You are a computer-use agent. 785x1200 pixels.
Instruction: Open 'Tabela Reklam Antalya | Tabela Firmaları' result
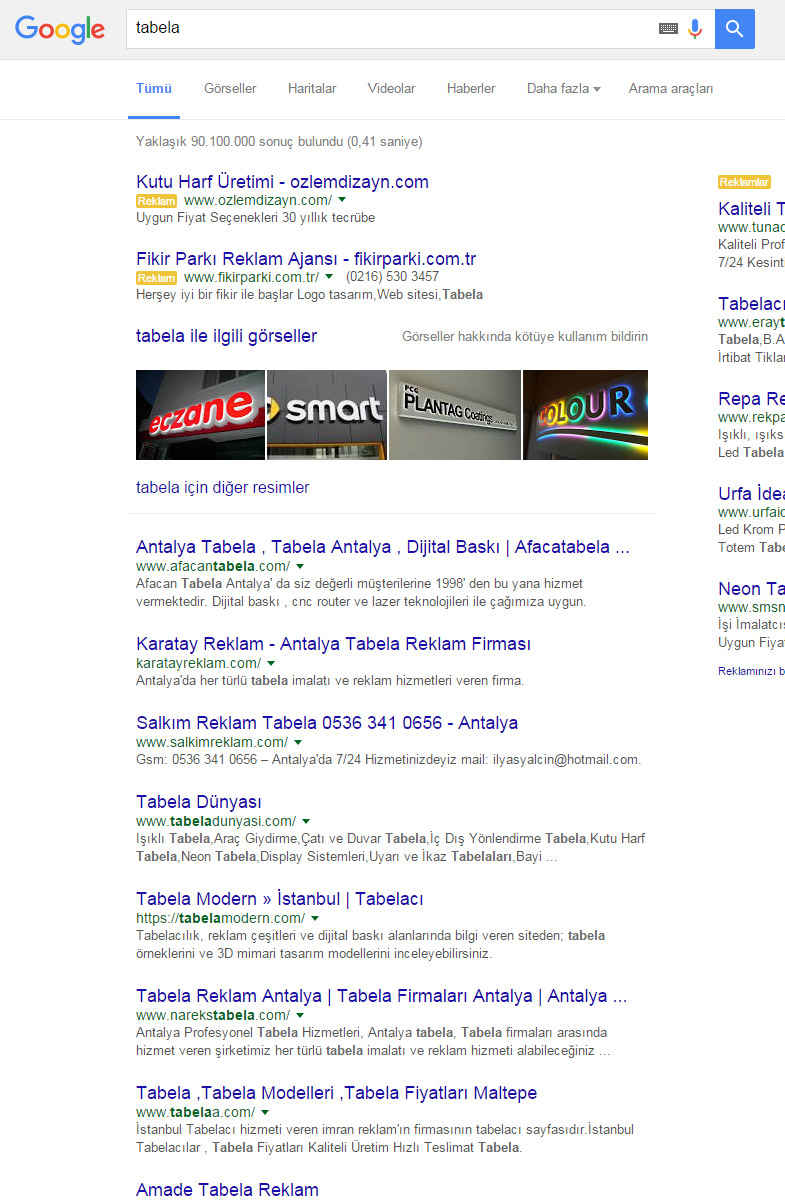382,996
